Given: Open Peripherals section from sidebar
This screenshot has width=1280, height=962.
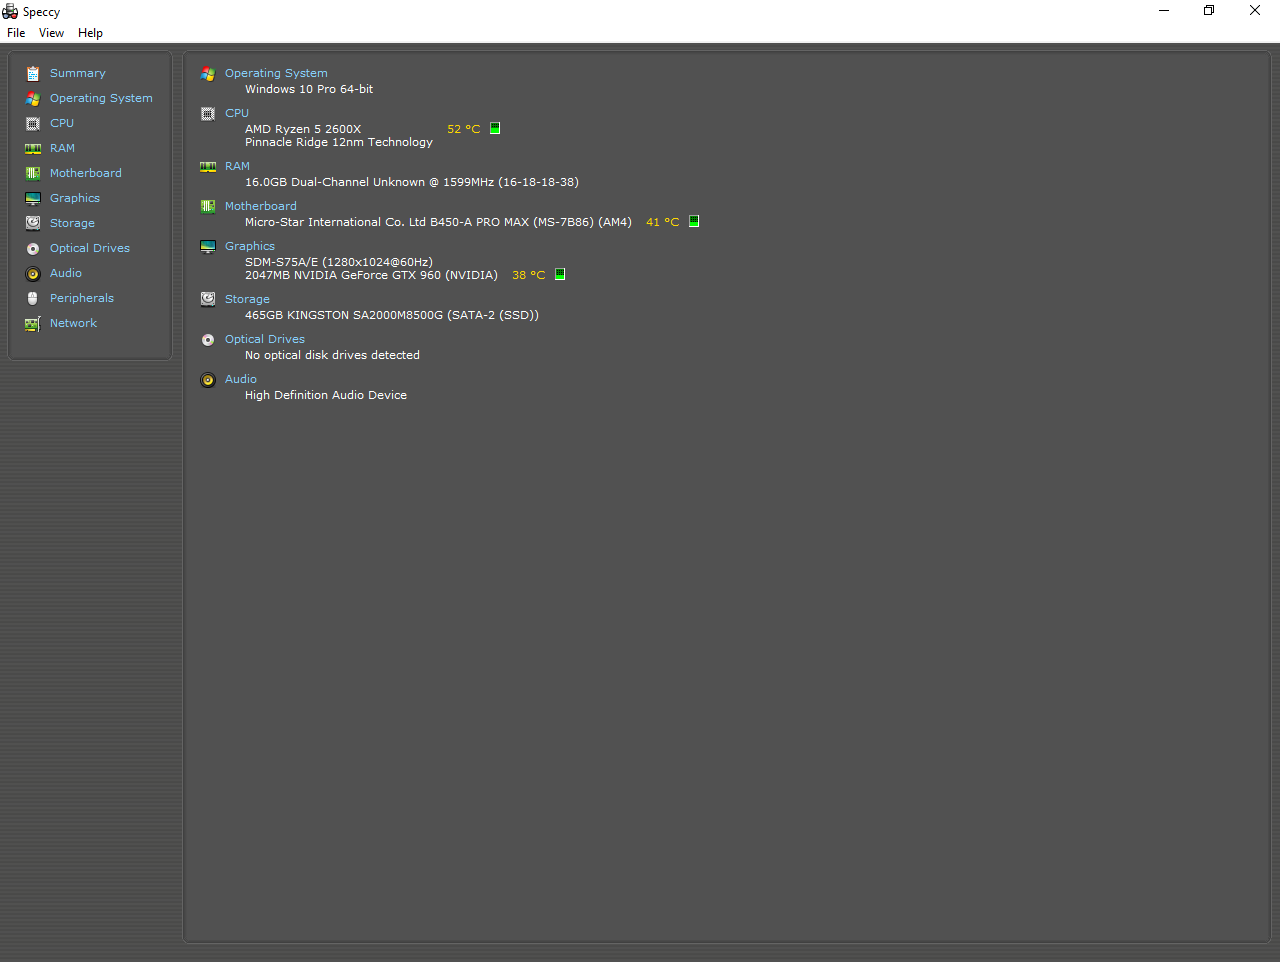Looking at the screenshot, I should pos(82,298).
